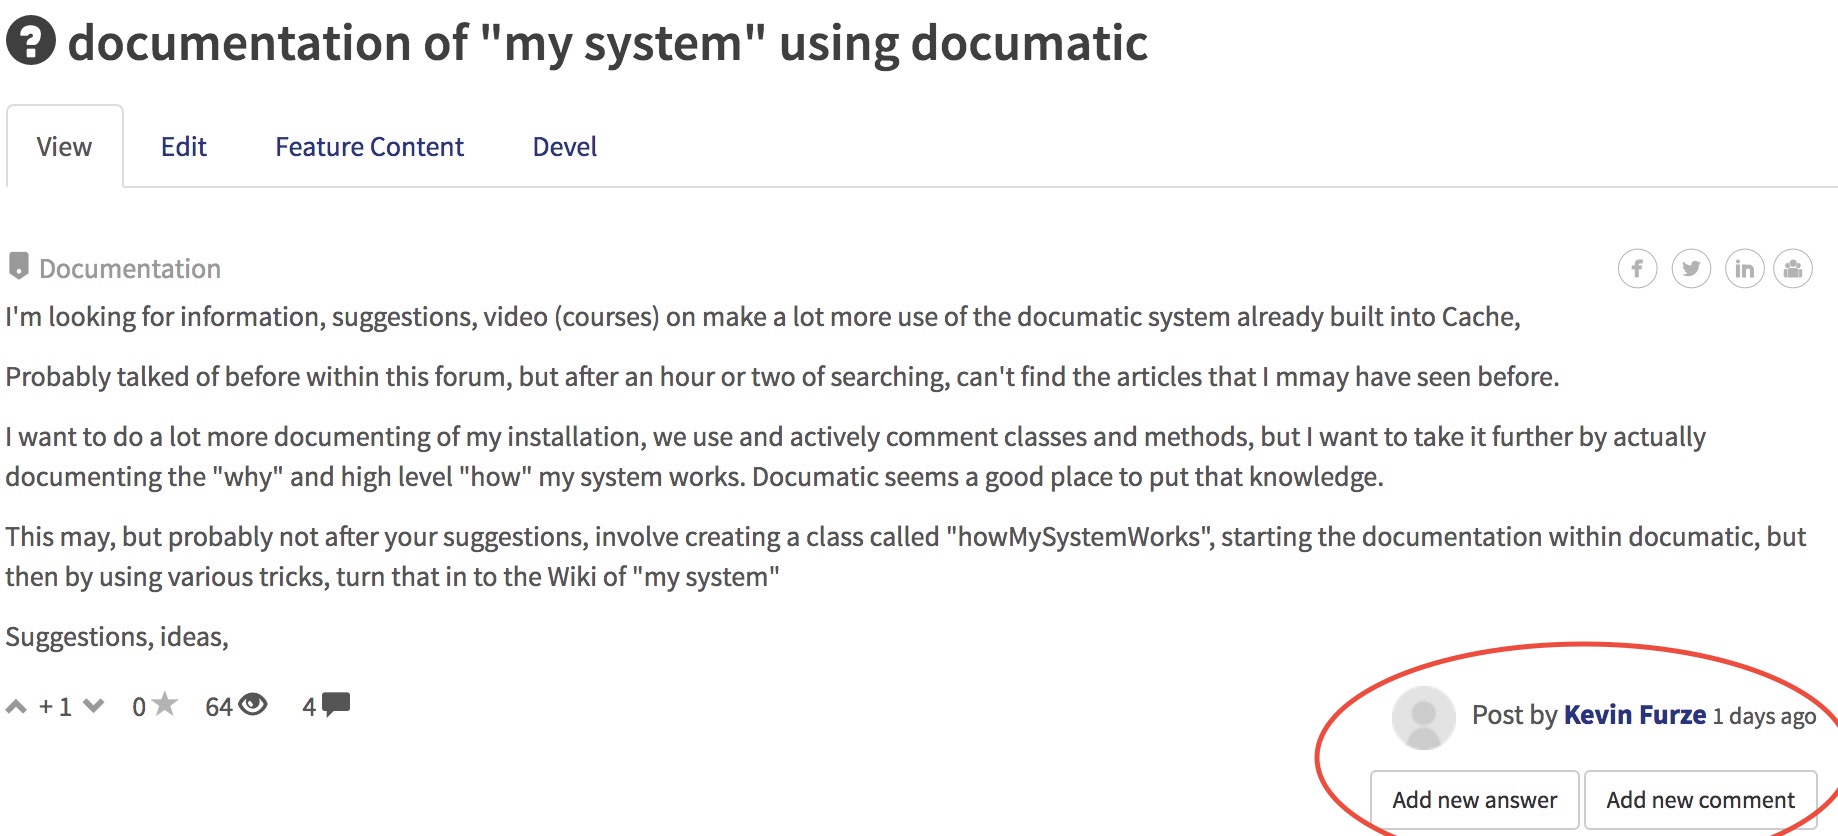
Task: Downvote the post with the down arrow
Action: coord(94,706)
